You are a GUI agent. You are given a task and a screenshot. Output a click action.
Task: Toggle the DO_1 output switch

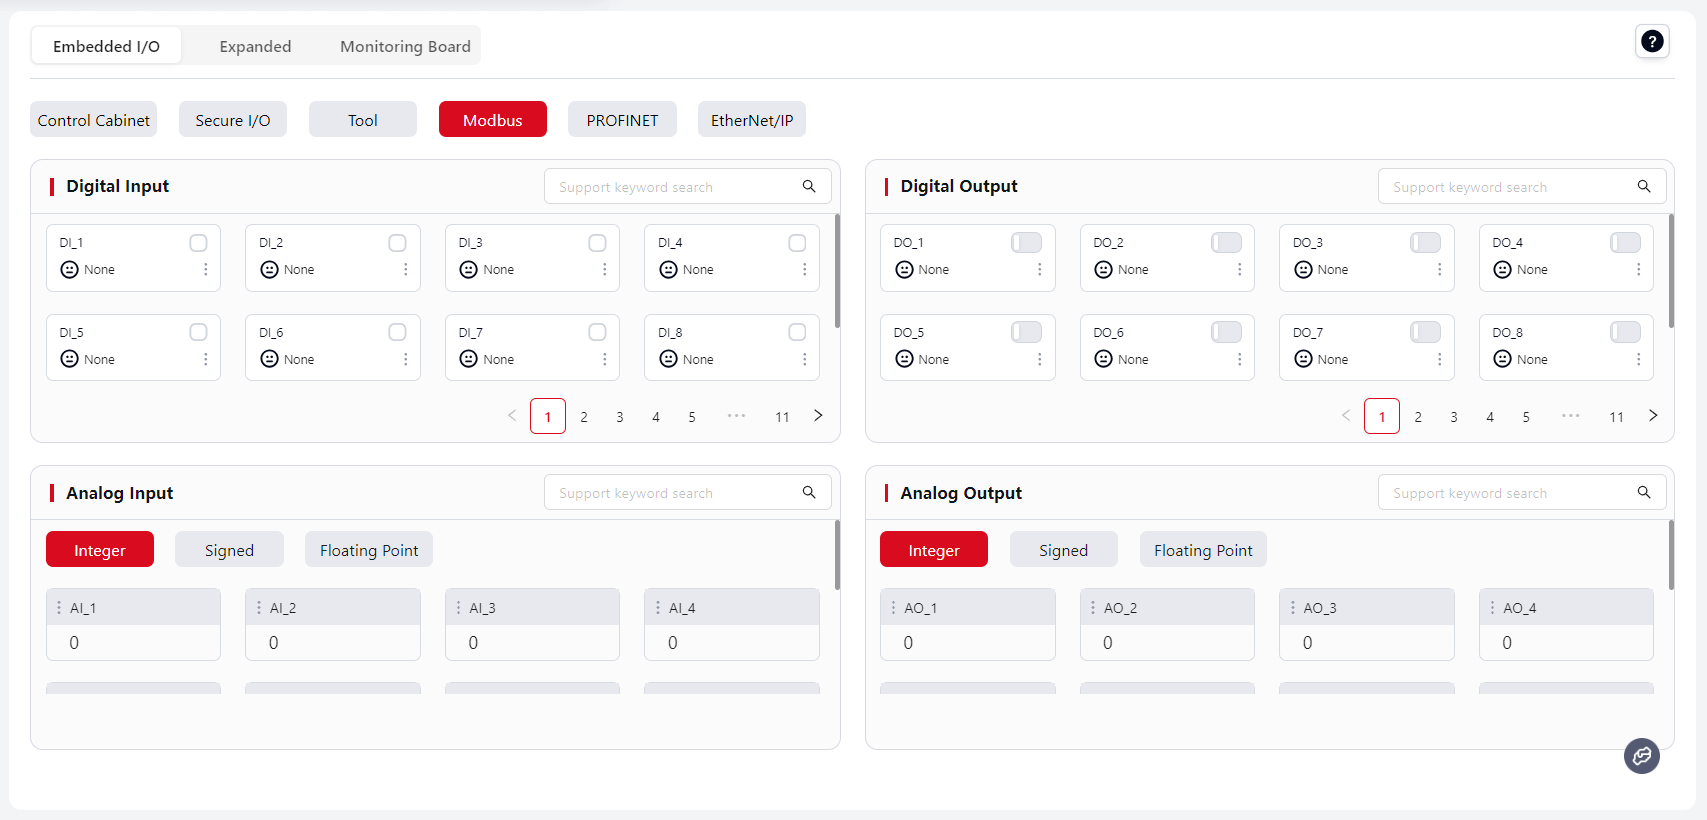point(1026,243)
